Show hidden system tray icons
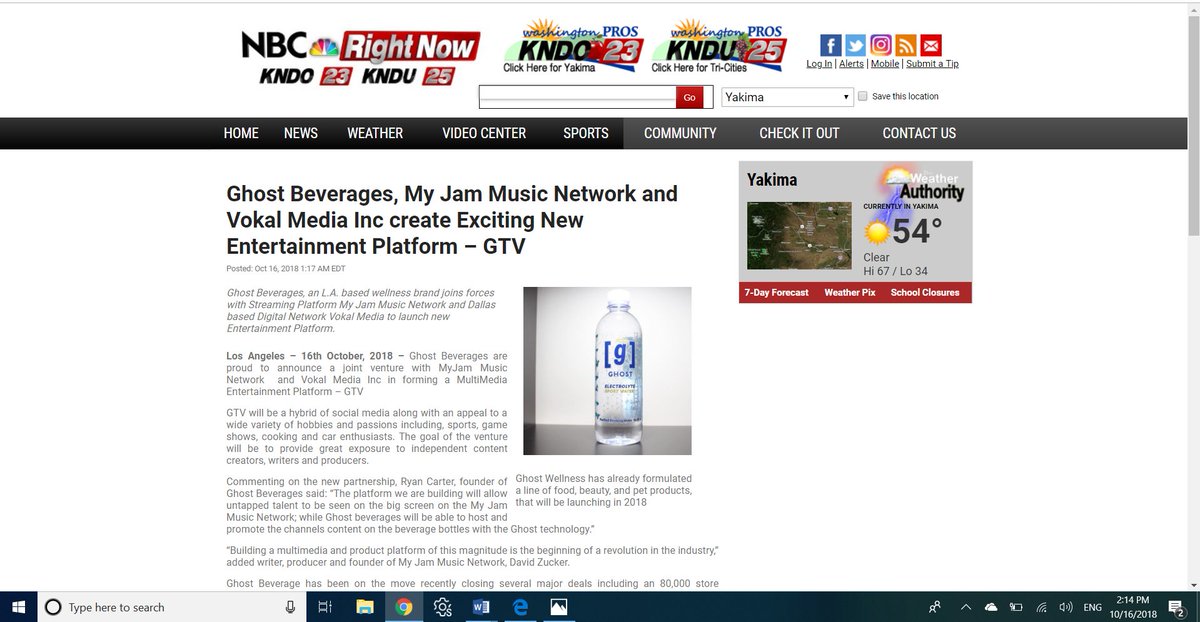This screenshot has height=622, width=1200. pos(966,607)
